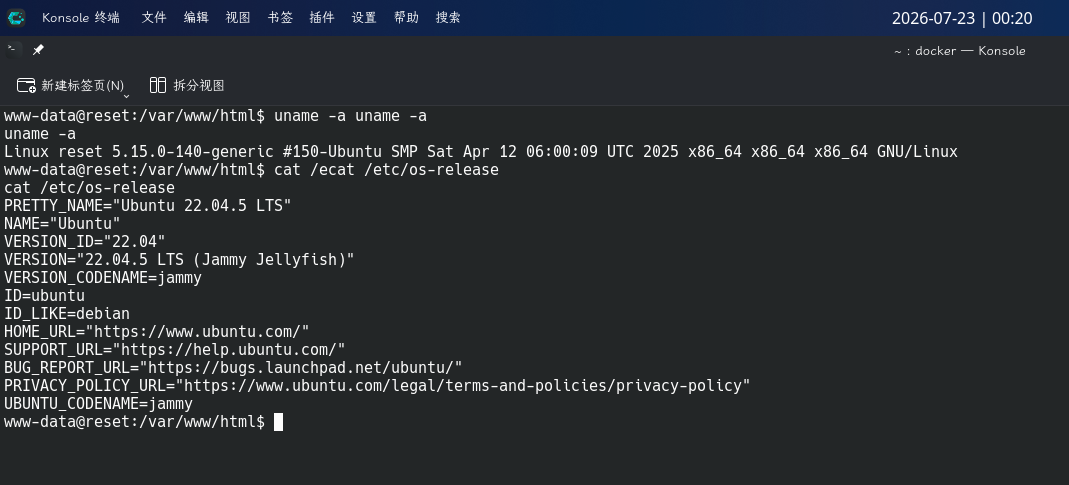The image size is (1069, 485).
Task: Open the 编辑 (Edit) menu
Action: (x=196, y=18)
